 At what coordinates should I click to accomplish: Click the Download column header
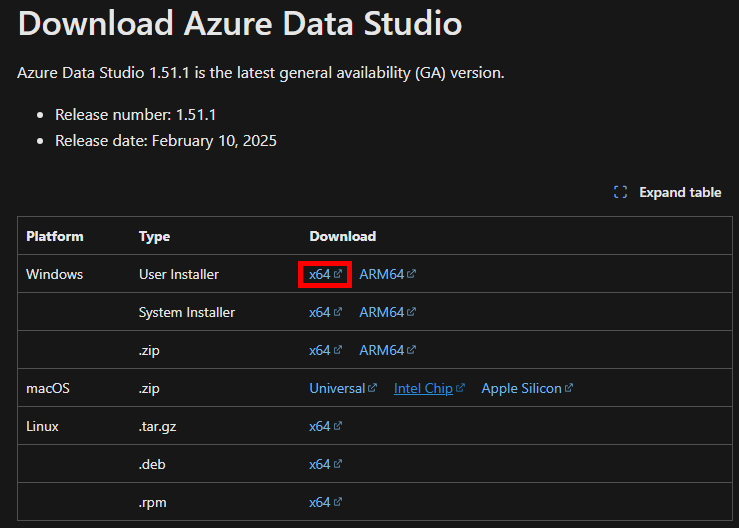coord(343,236)
